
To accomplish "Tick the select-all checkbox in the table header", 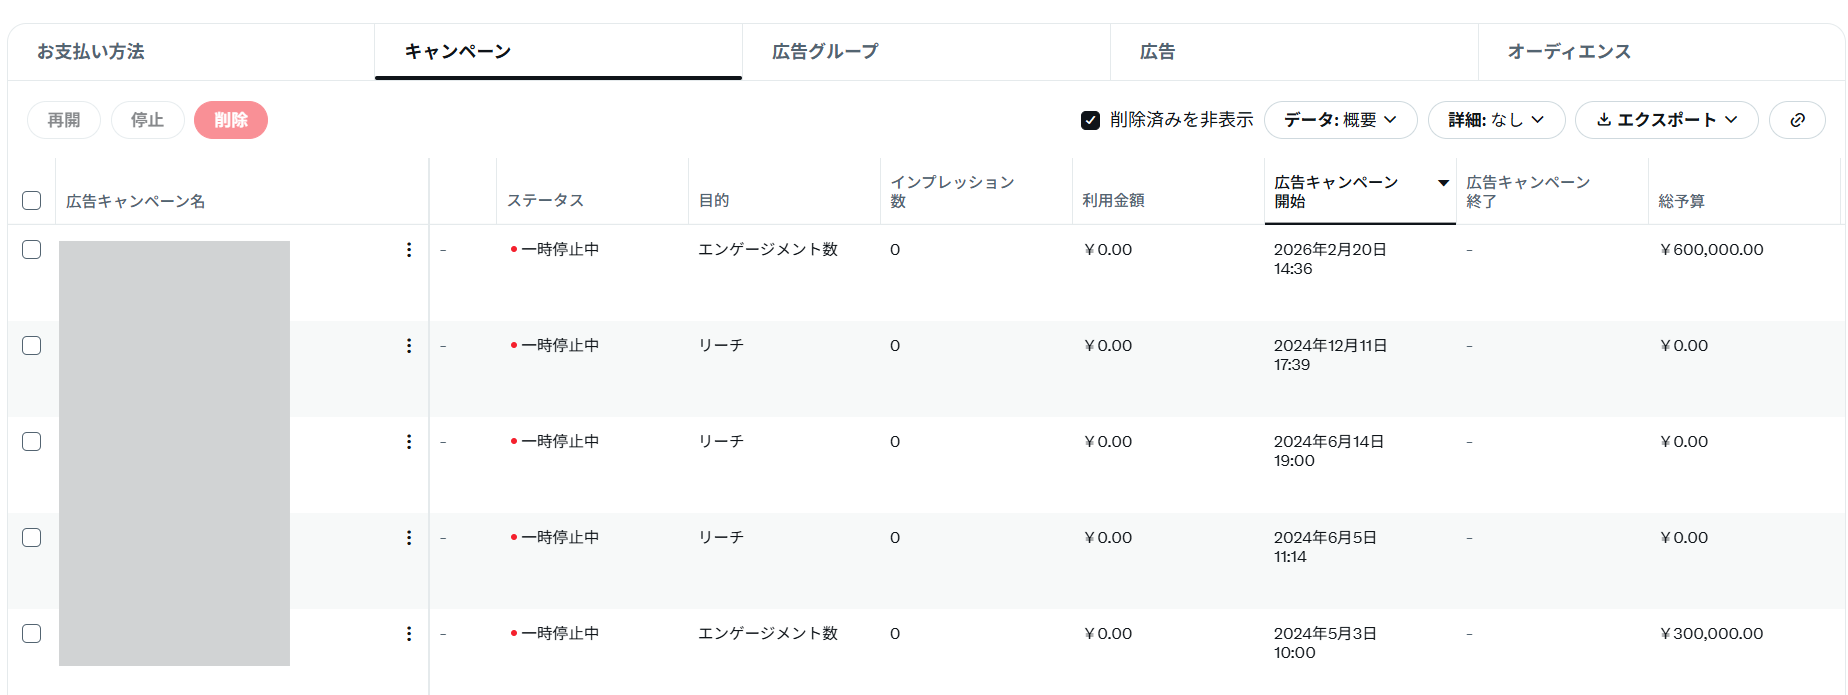I will [32, 201].
